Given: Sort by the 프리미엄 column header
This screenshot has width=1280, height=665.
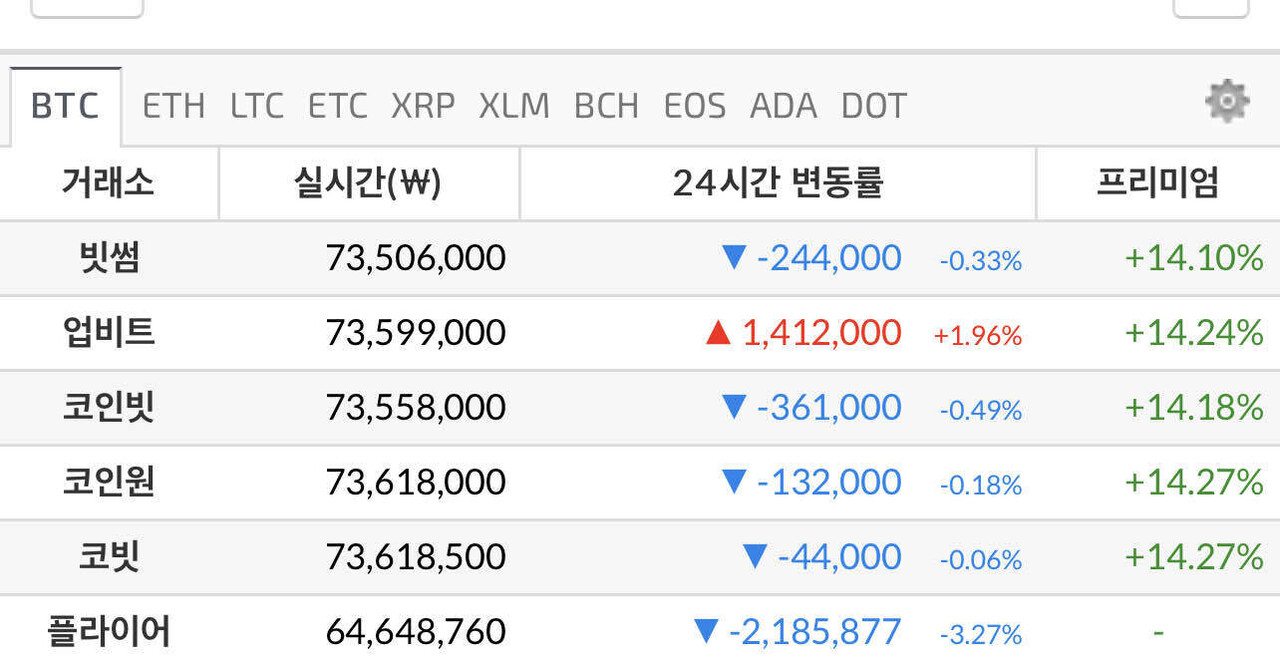Looking at the screenshot, I should tap(1157, 183).
